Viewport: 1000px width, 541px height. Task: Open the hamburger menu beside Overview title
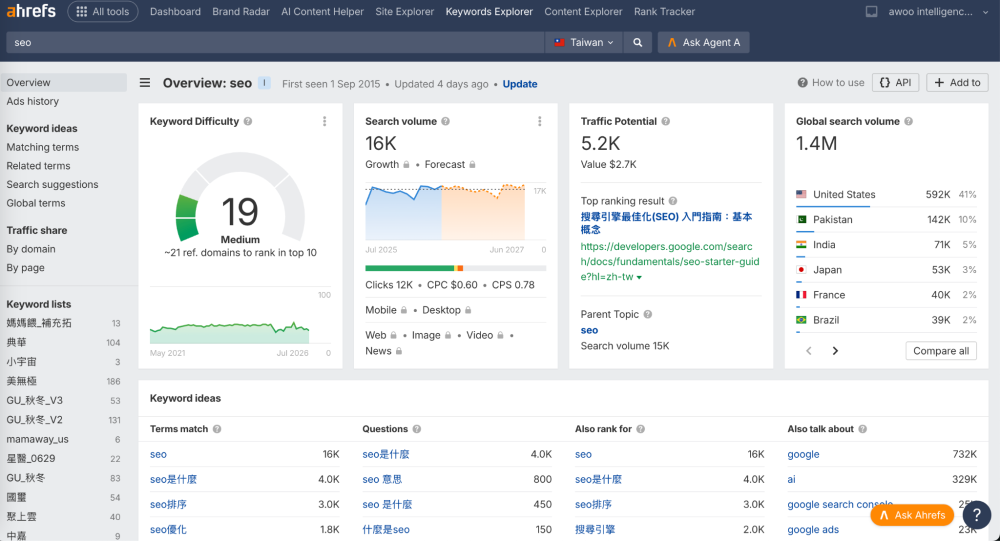coord(145,83)
